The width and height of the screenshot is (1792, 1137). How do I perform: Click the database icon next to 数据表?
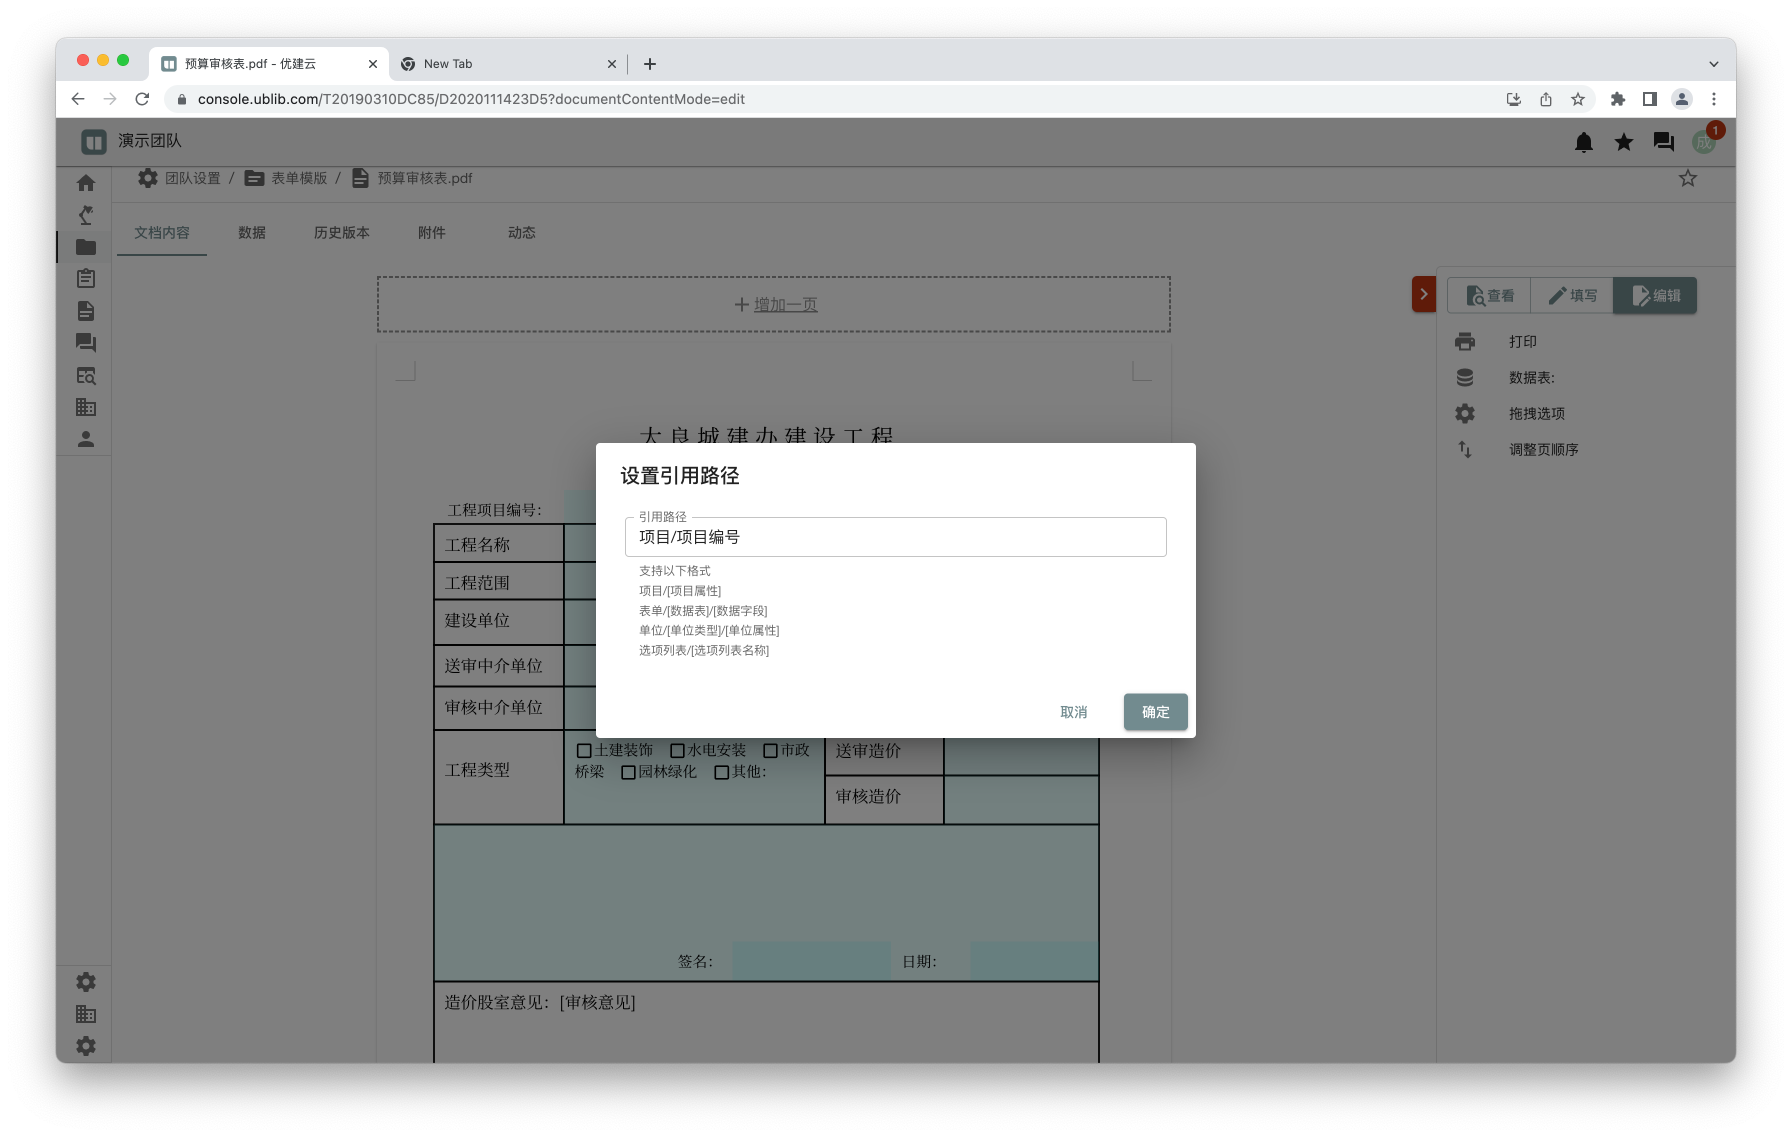point(1465,378)
